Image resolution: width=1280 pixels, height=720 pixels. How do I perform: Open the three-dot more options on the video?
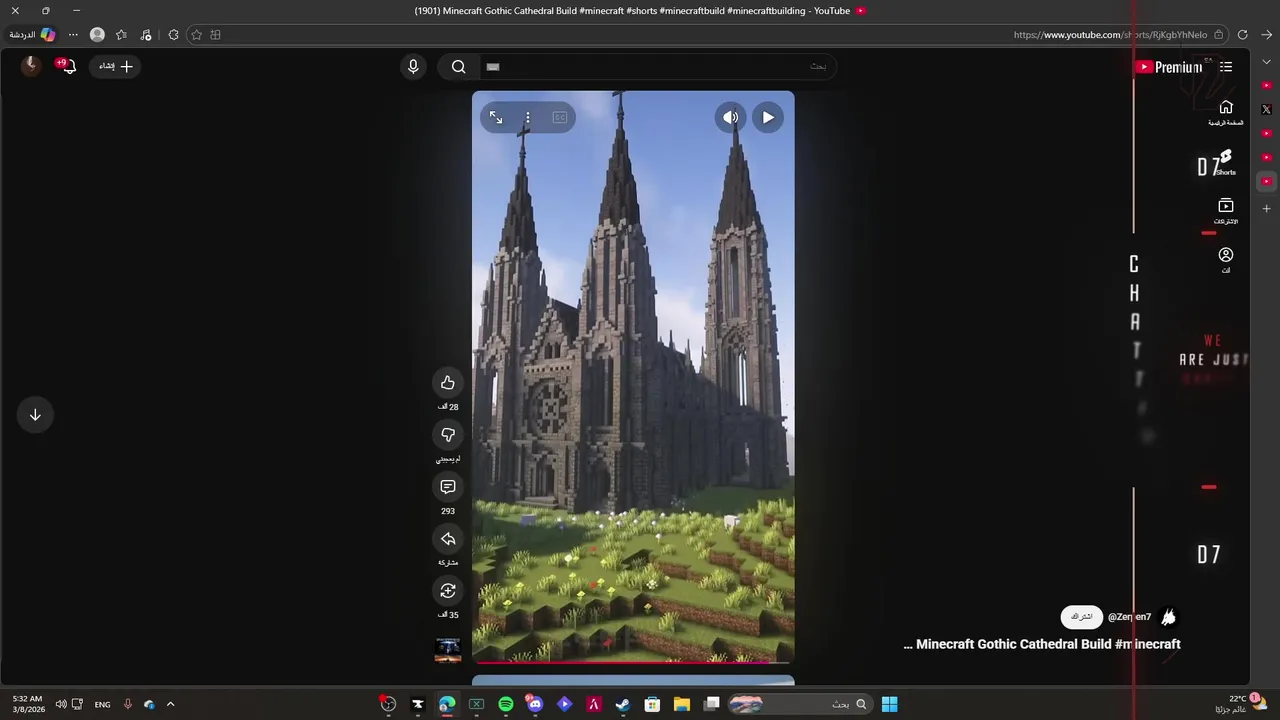pos(528,117)
